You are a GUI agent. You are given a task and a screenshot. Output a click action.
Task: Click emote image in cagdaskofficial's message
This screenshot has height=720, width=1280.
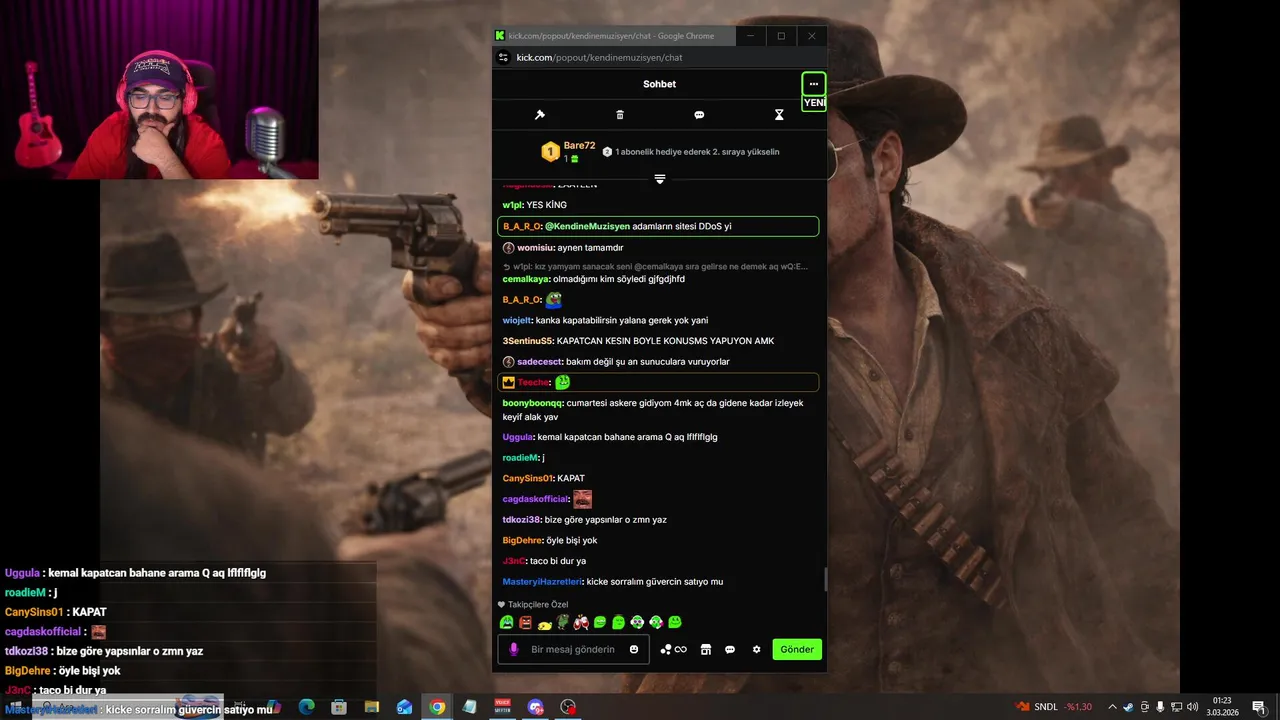click(582, 499)
